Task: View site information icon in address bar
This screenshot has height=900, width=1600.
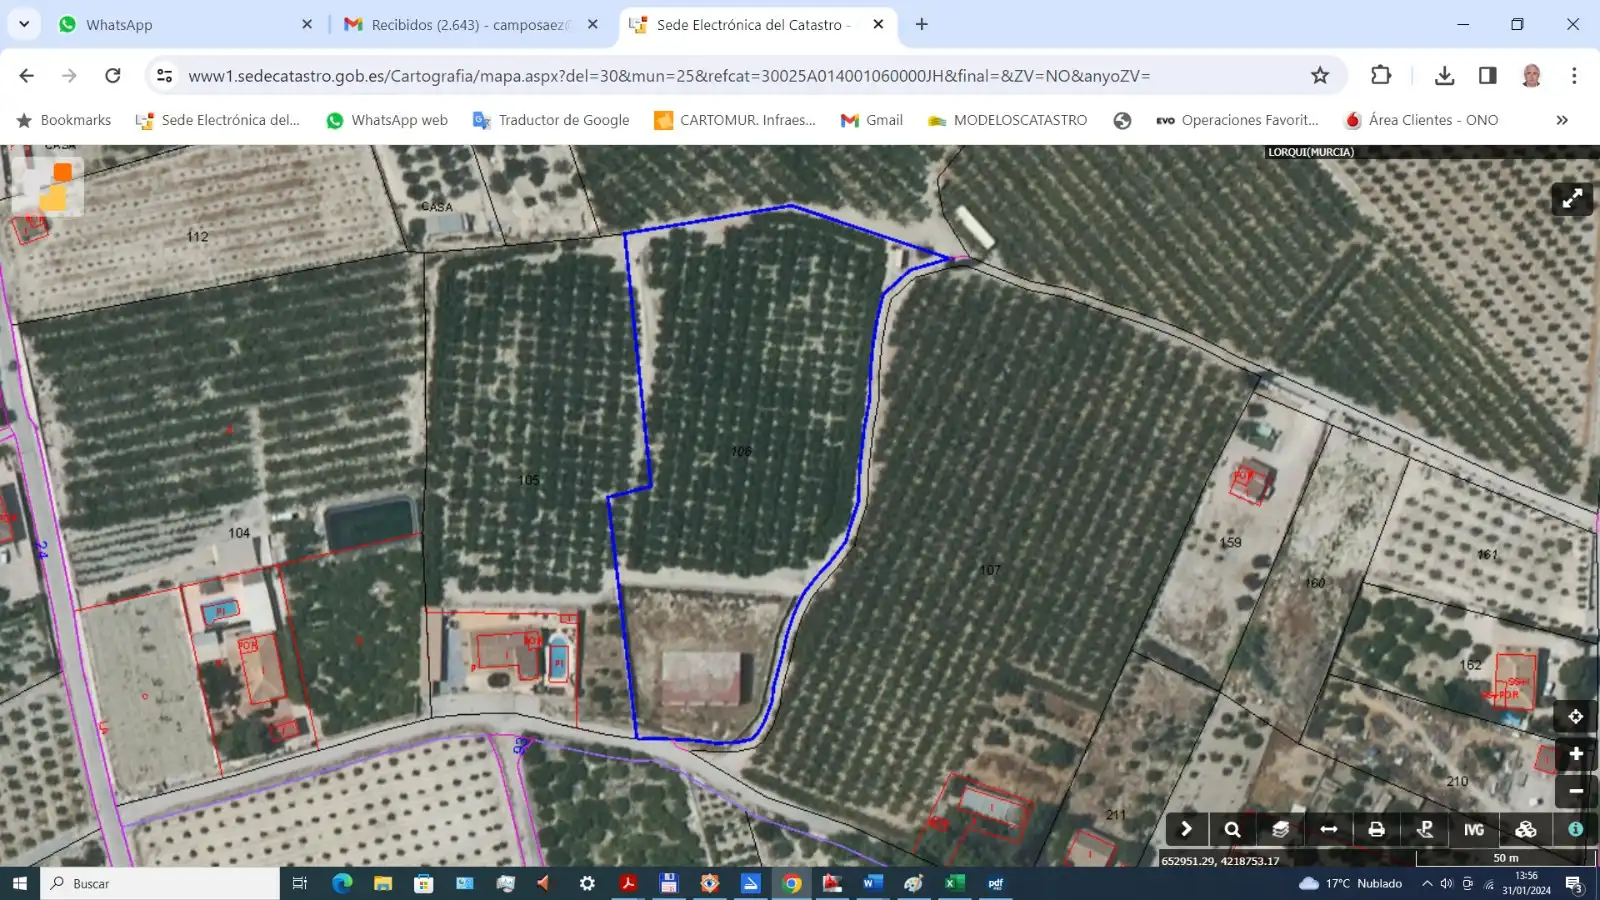Action: 165,75
